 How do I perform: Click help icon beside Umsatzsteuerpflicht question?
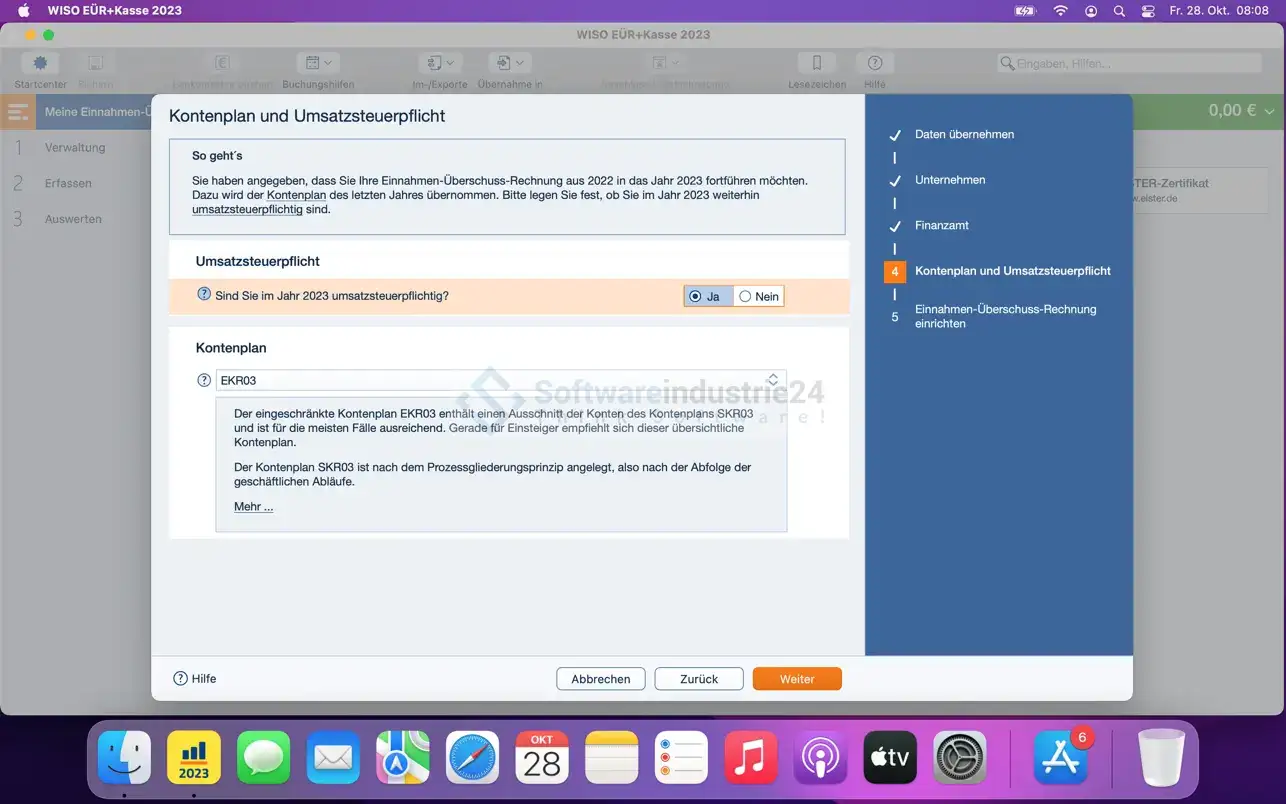pyautogui.click(x=204, y=295)
